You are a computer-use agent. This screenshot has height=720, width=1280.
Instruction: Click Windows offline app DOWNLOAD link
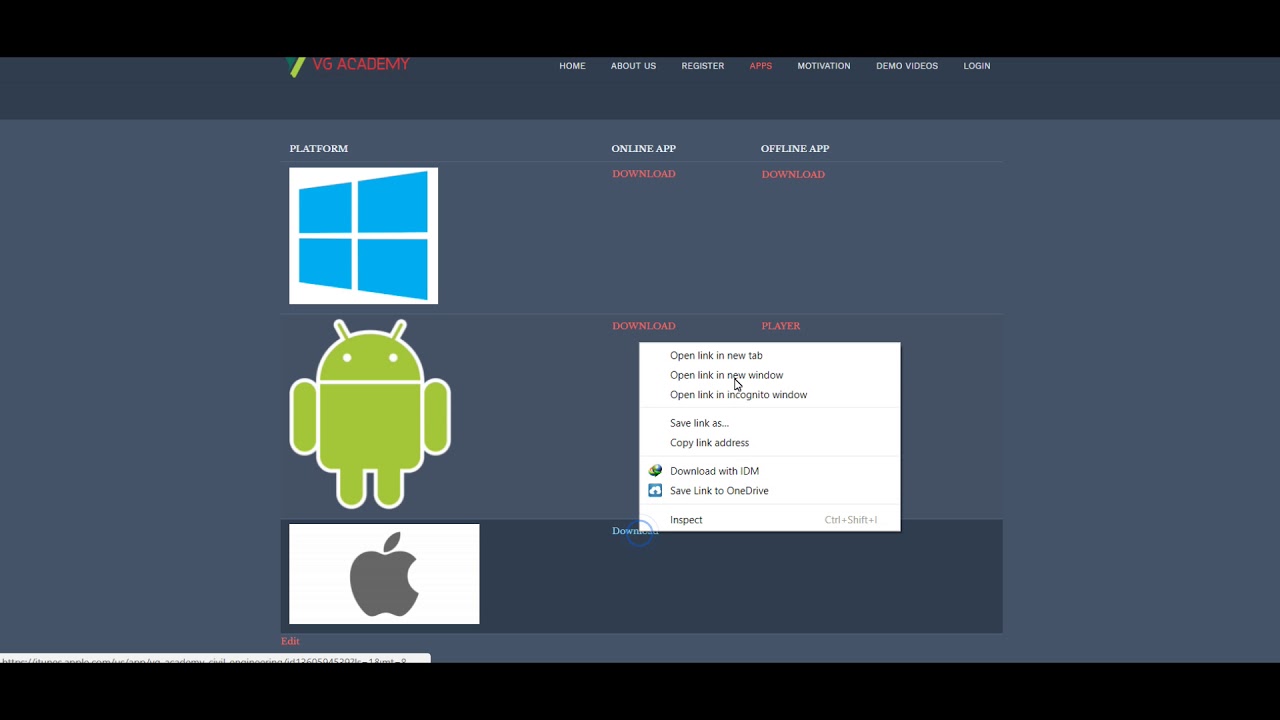[x=793, y=174]
